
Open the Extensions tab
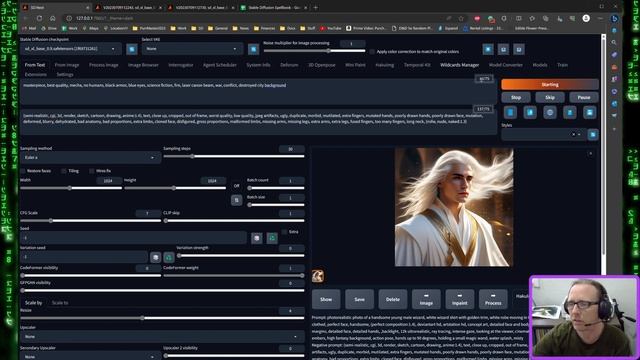pos(36,75)
